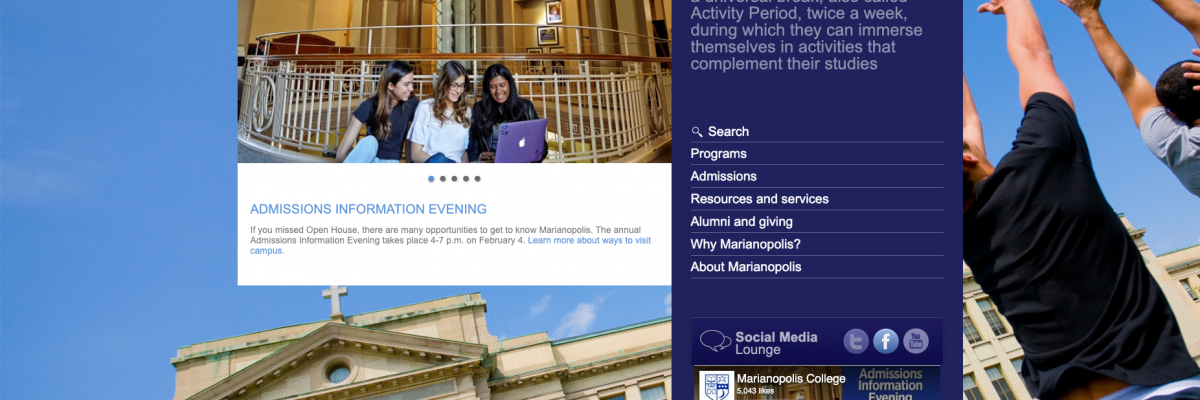Open the Why Marianopolis? menu entry

click(745, 244)
